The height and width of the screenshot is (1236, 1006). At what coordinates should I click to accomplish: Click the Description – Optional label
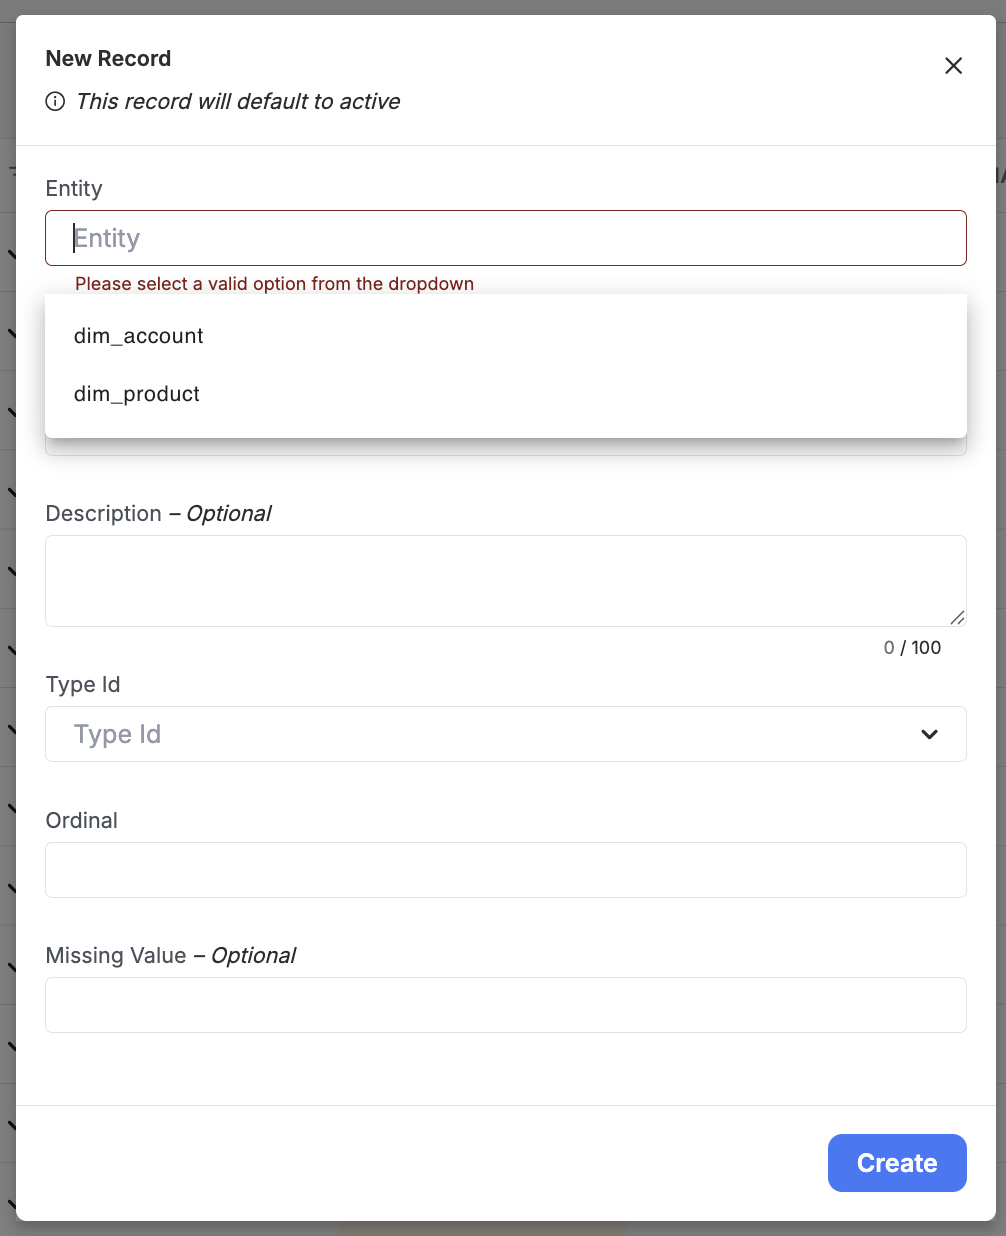point(158,514)
